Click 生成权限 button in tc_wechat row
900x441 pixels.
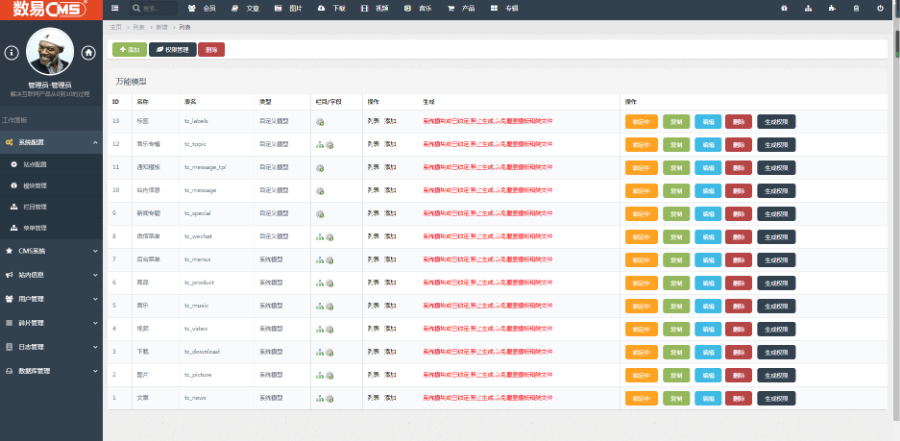pyautogui.click(x=776, y=237)
